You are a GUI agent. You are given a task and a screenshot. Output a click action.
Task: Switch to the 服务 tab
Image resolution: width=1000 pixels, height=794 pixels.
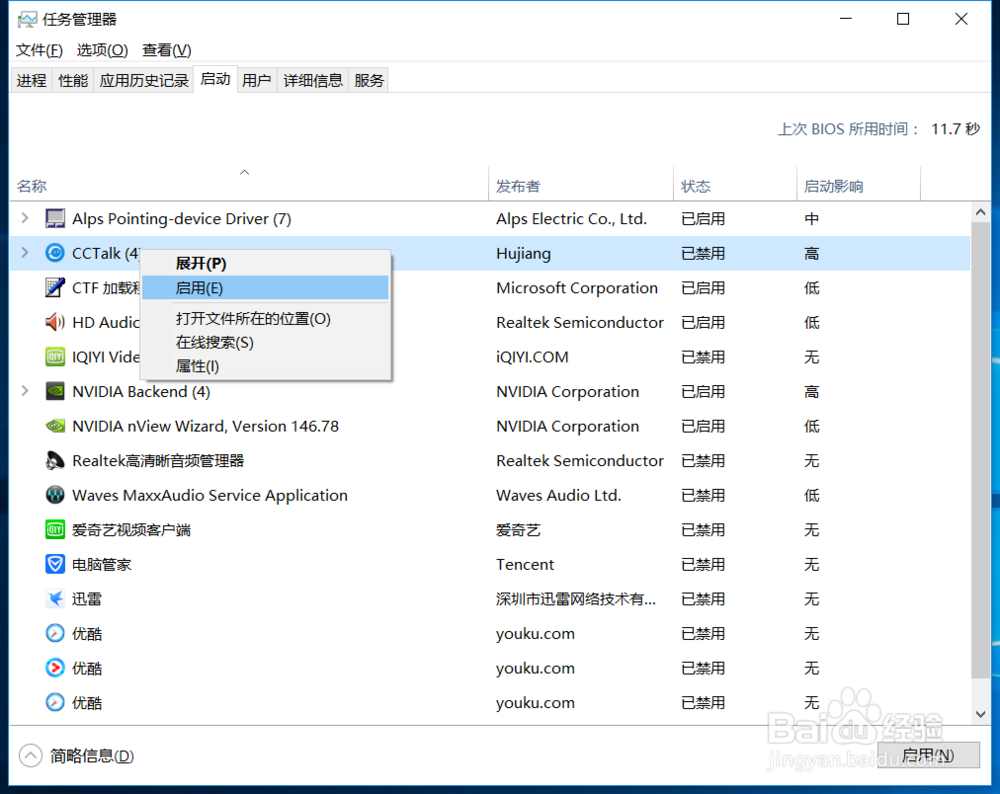pyautogui.click(x=369, y=80)
